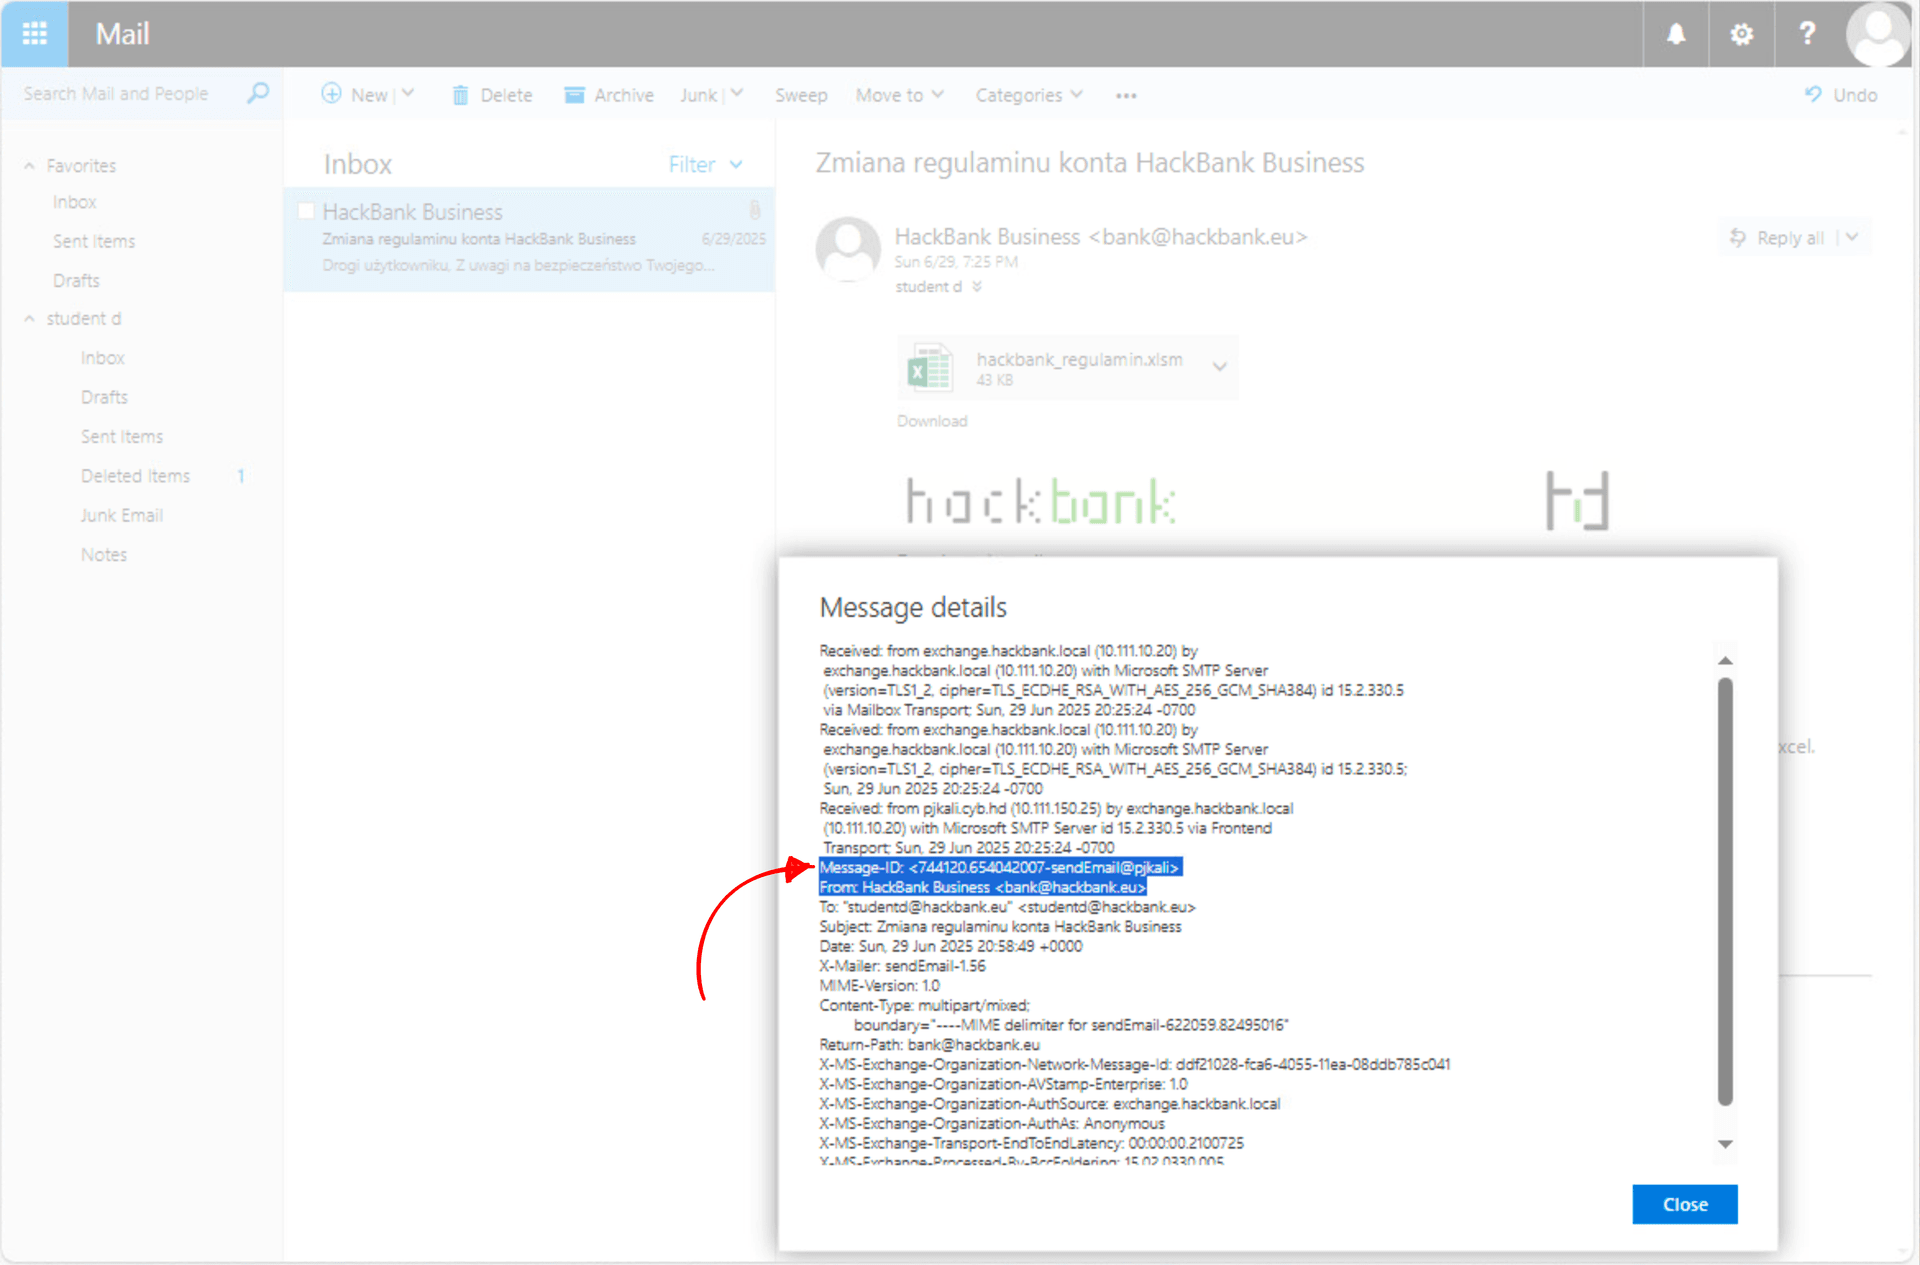This screenshot has width=1920, height=1265.
Task: Click the Undo arrow icon
Action: click(1813, 94)
